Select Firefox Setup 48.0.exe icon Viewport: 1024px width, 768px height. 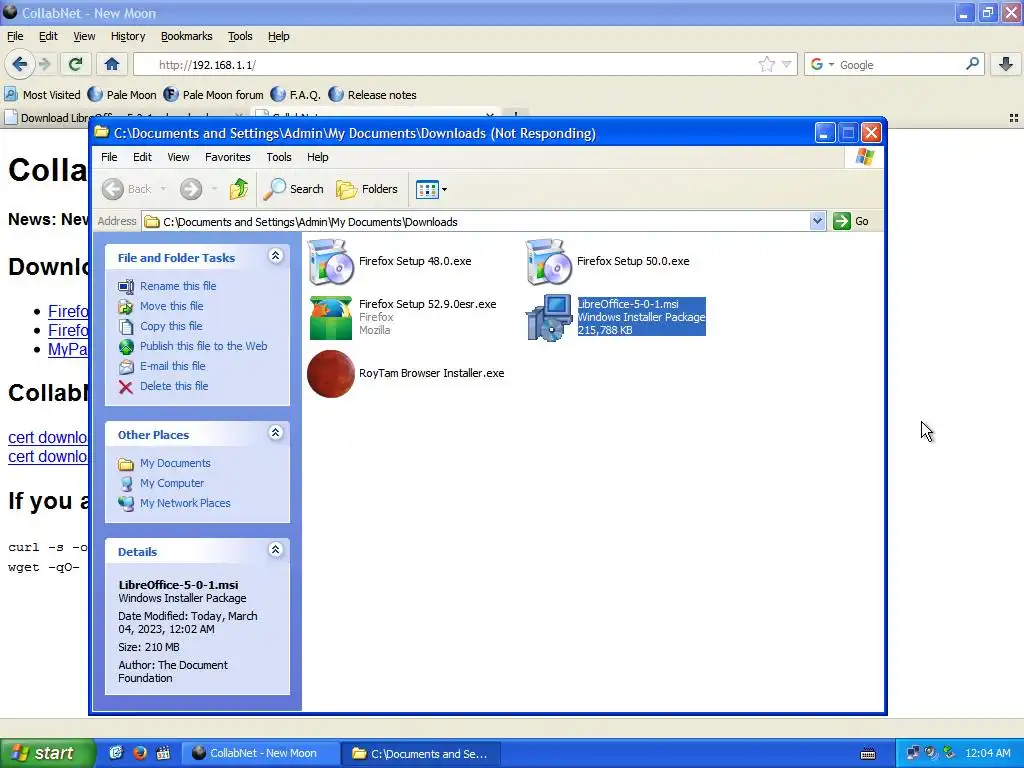point(330,261)
